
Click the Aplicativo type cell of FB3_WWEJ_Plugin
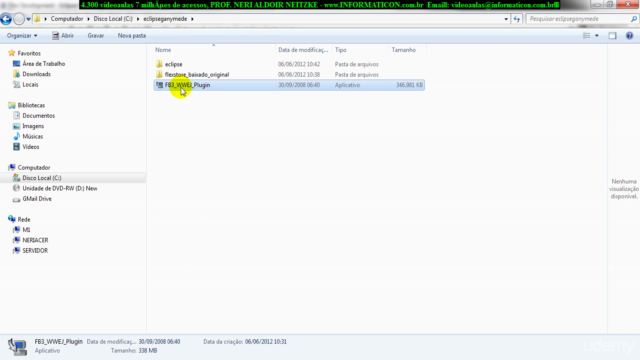click(x=347, y=85)
